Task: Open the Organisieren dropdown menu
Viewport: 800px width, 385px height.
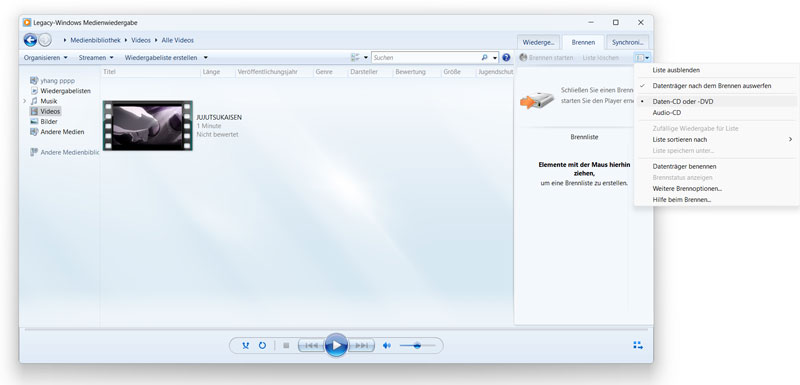Action: pyautogui.click(x=45, y=58)
